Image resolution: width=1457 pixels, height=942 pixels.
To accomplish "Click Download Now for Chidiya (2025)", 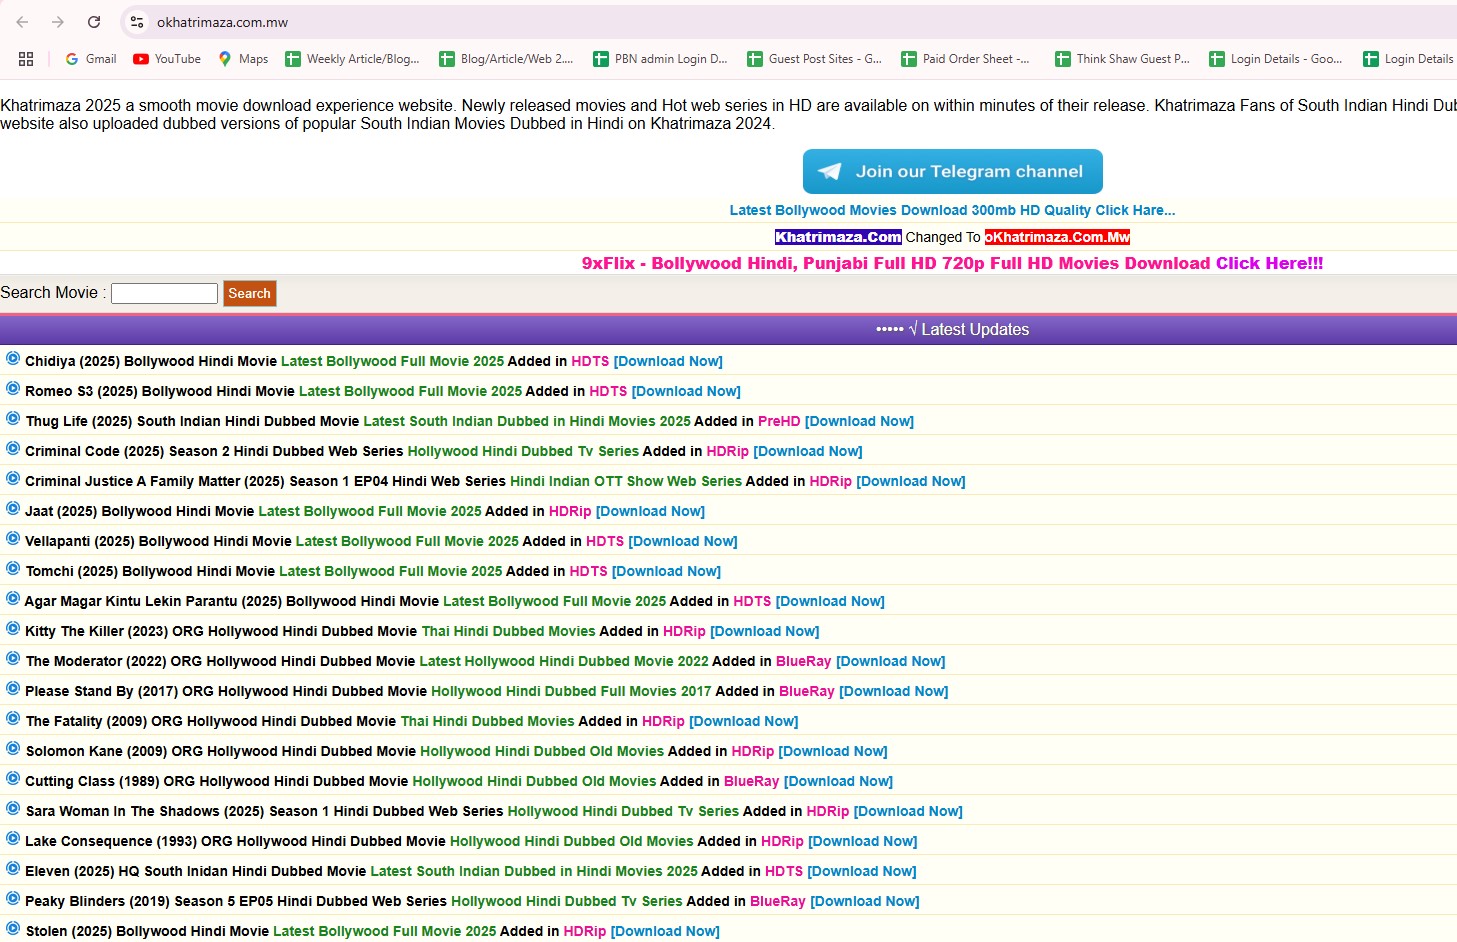I will click(667, 361).
